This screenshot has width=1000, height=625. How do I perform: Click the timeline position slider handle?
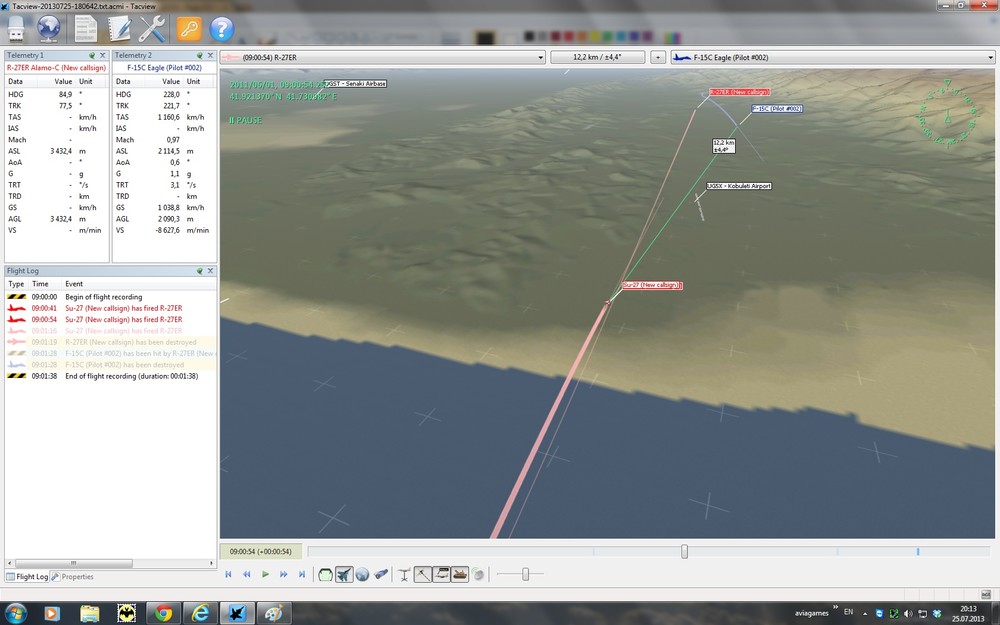click(x=684, y=551)
